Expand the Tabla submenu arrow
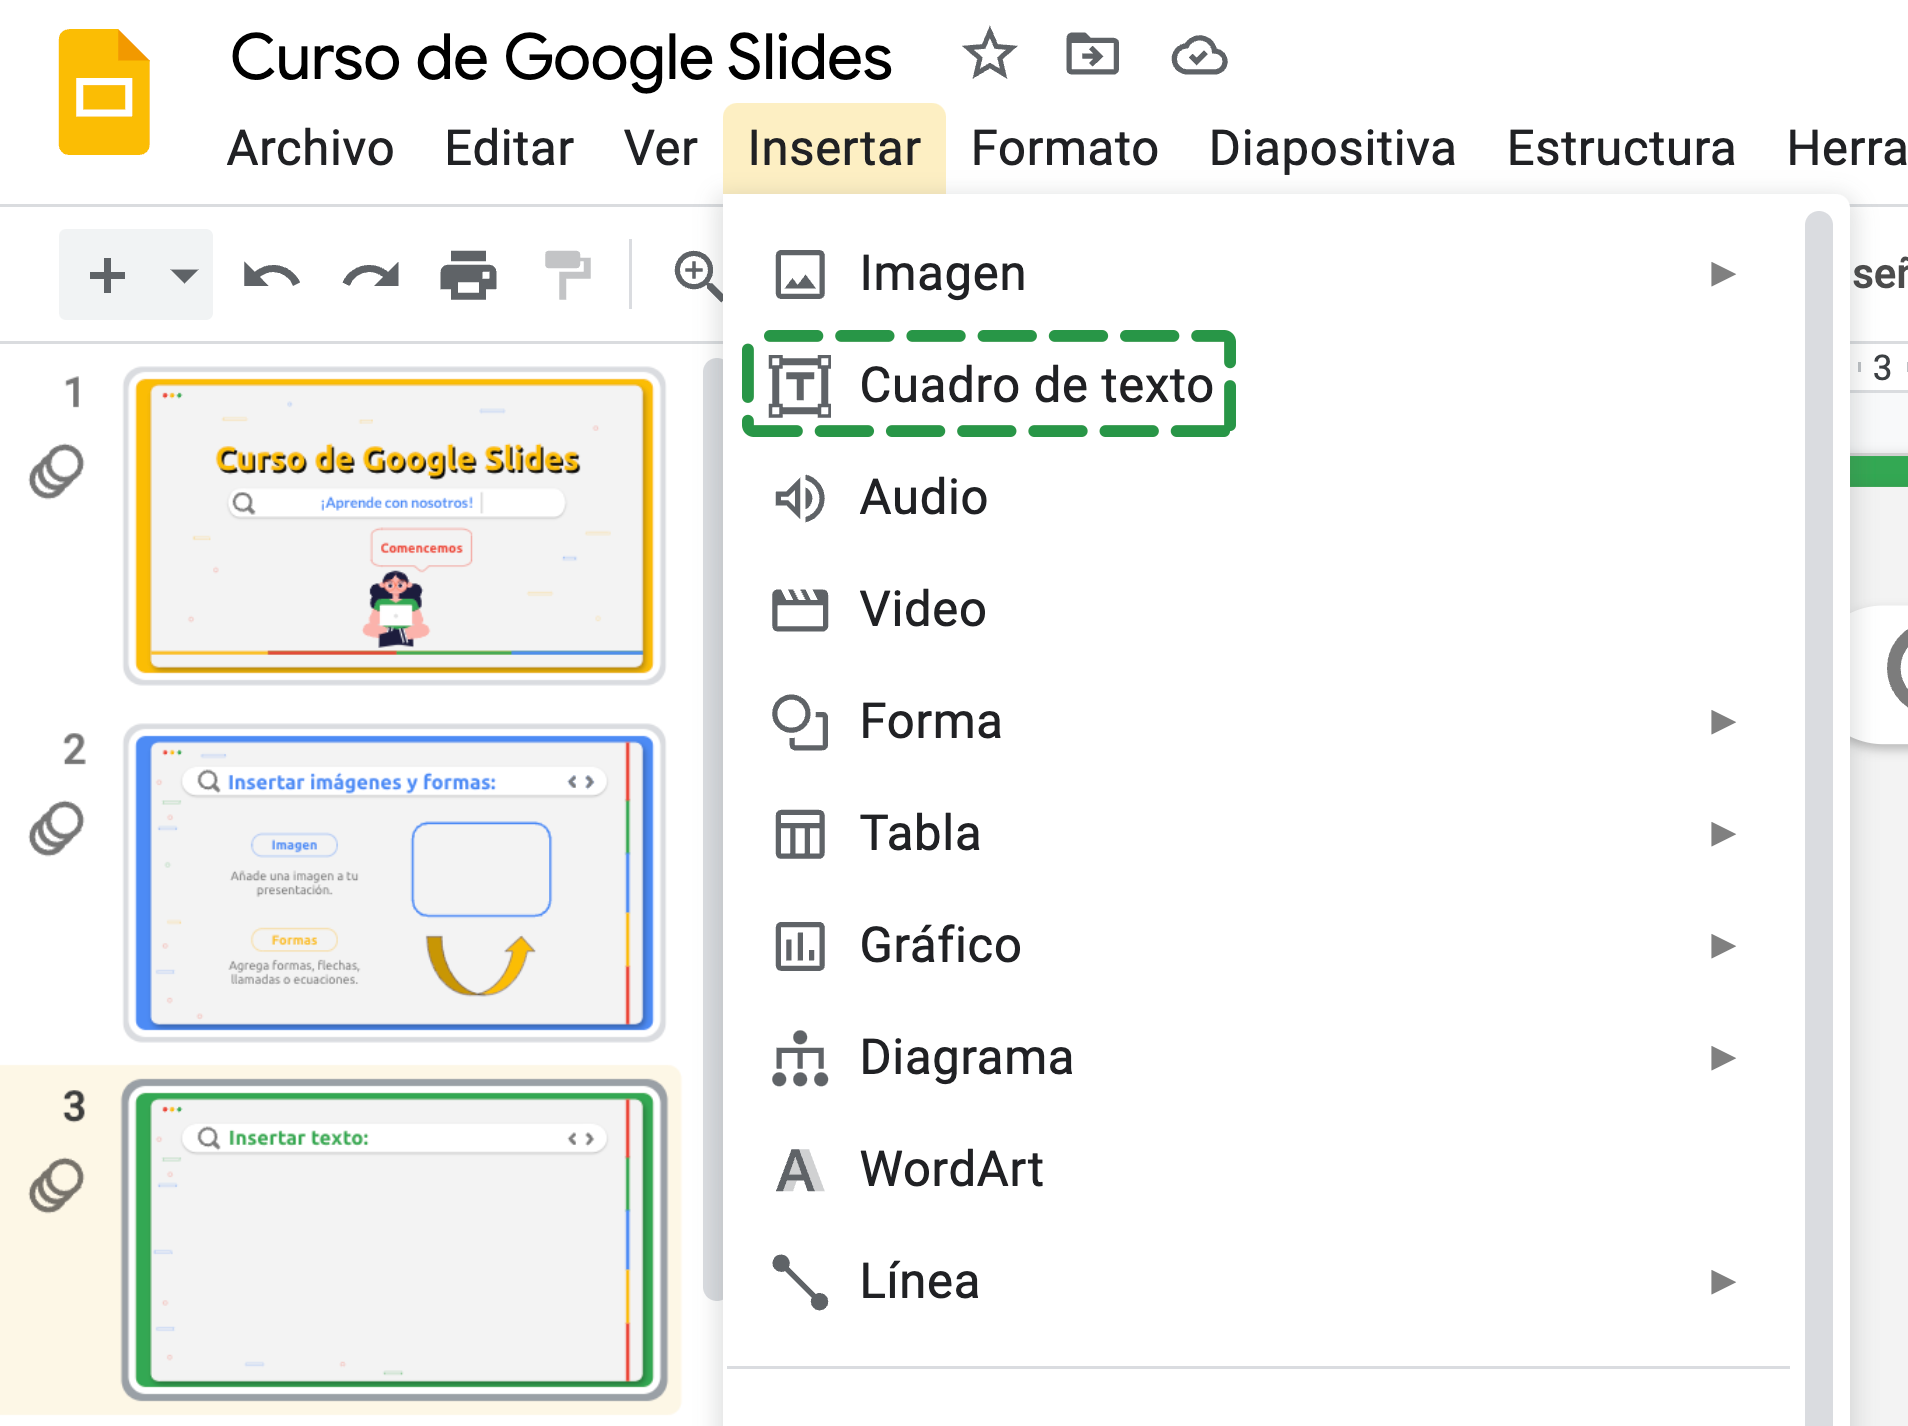Viewport: 1908px width, 1426px height. pyautogui.click(x=1722, y=834)
